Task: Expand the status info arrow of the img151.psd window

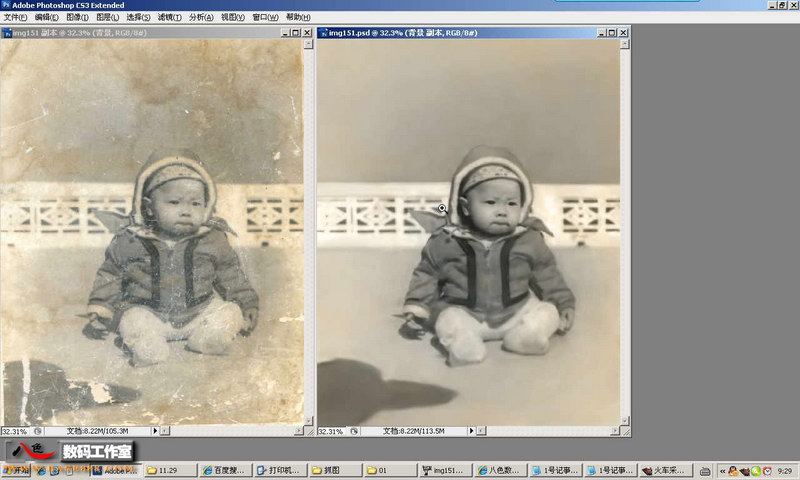Action: pos(471,431)
